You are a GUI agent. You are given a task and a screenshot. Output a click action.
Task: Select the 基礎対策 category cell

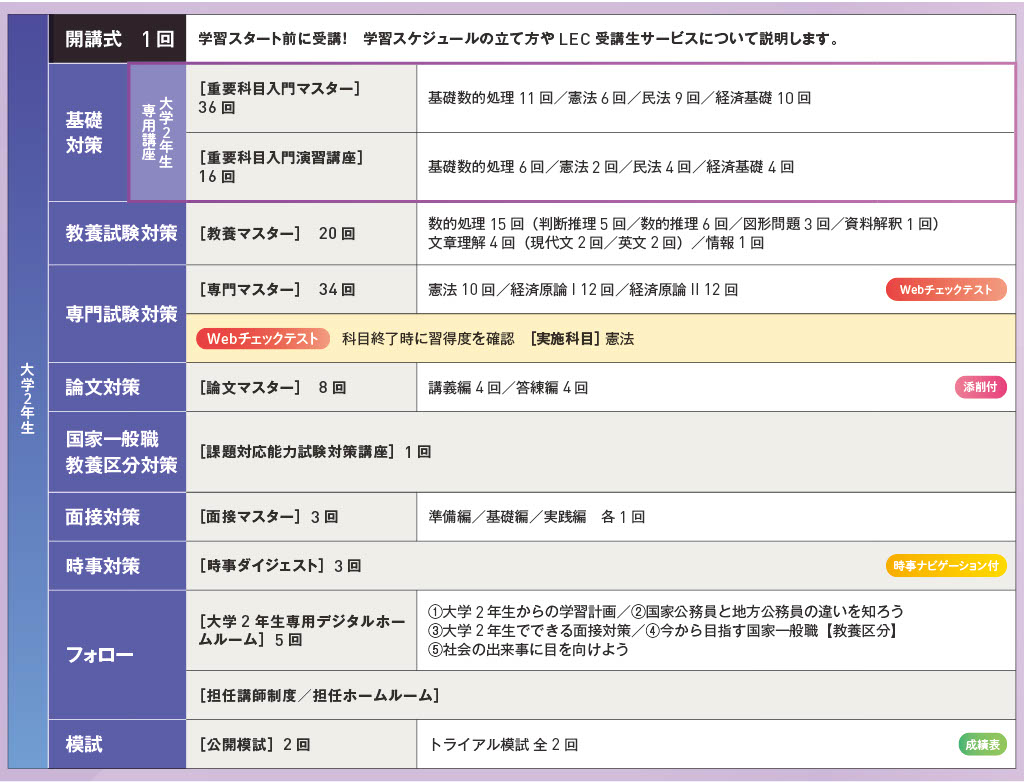[x=88, y=133]
